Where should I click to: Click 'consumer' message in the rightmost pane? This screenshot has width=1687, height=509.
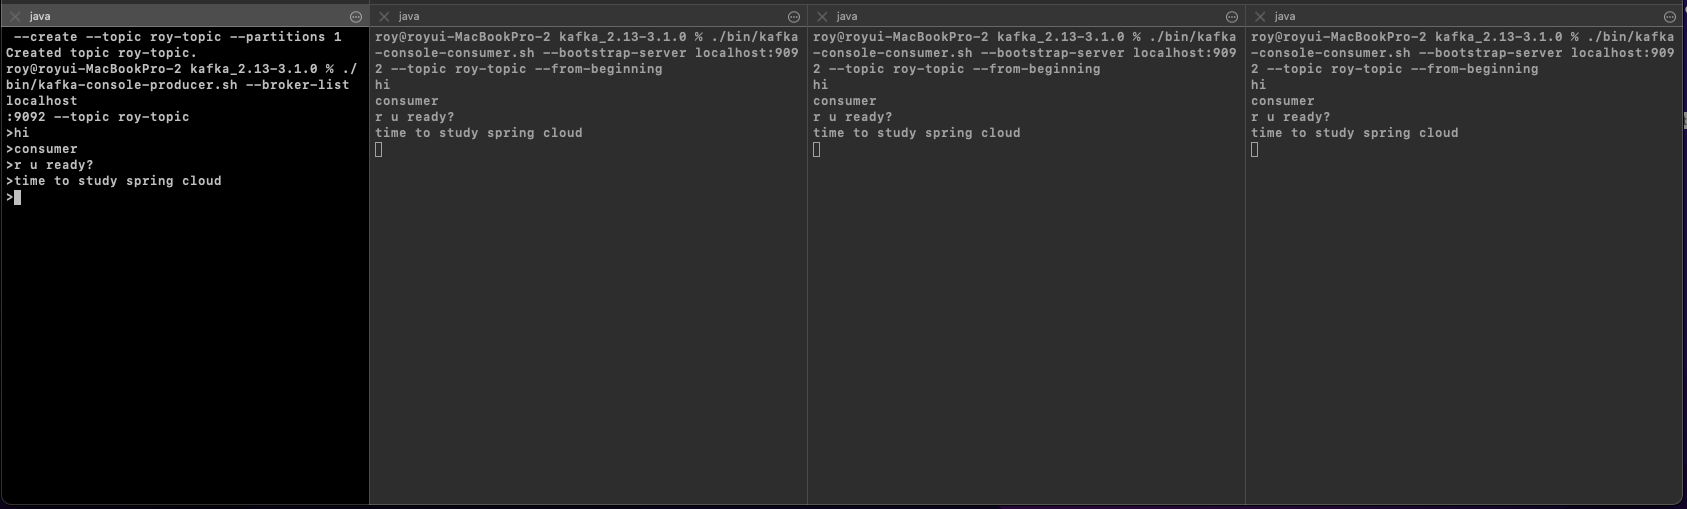[1283, 101]
